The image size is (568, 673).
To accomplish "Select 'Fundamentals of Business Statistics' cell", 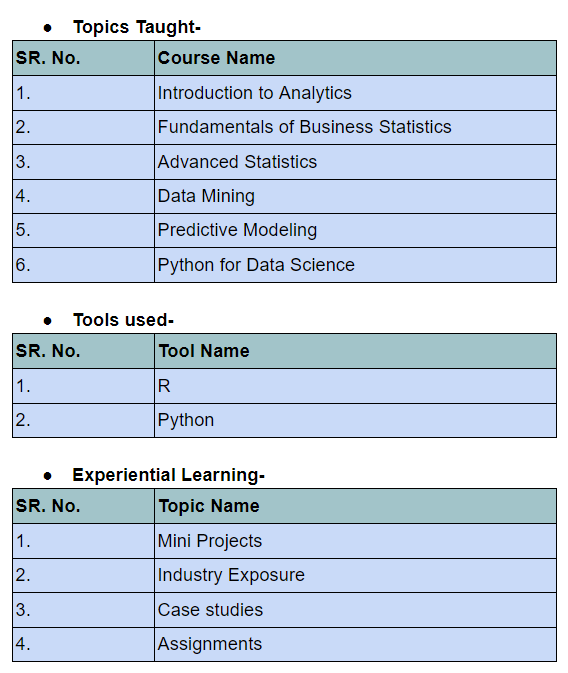I will [355, 127].
